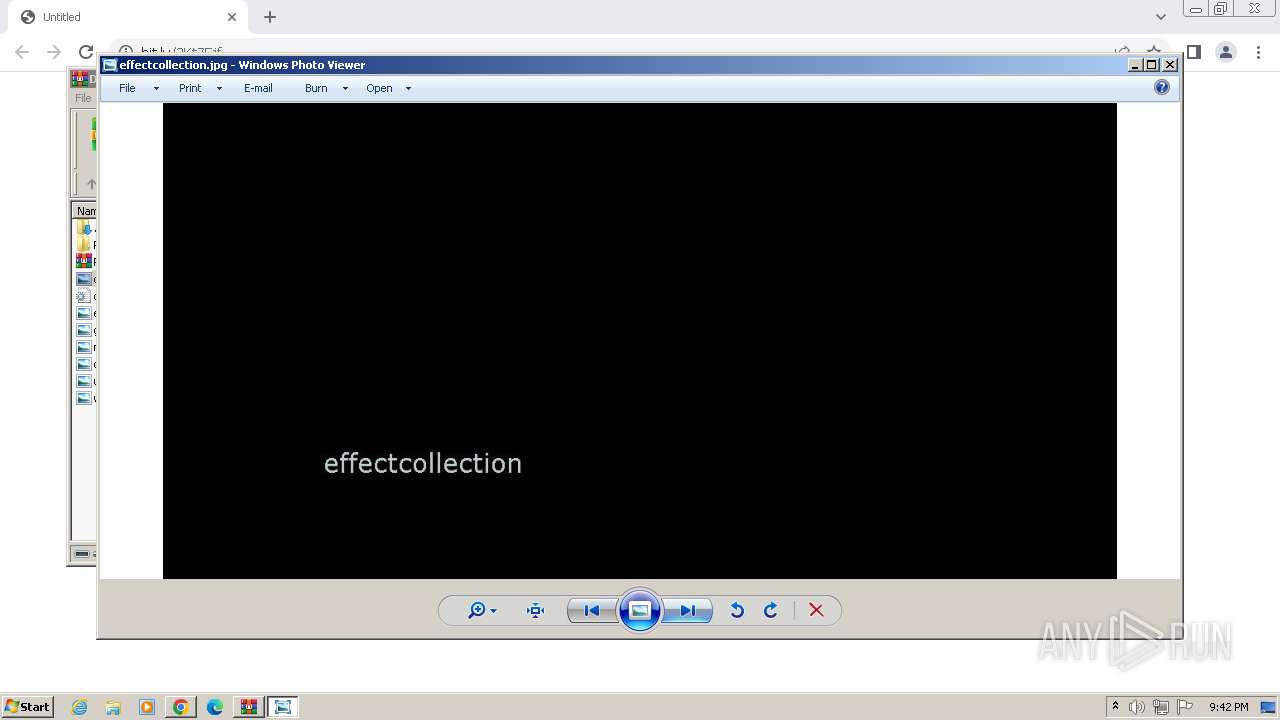
Task: Open the File menu in Photo Viewer
Action: click(127, 88)
